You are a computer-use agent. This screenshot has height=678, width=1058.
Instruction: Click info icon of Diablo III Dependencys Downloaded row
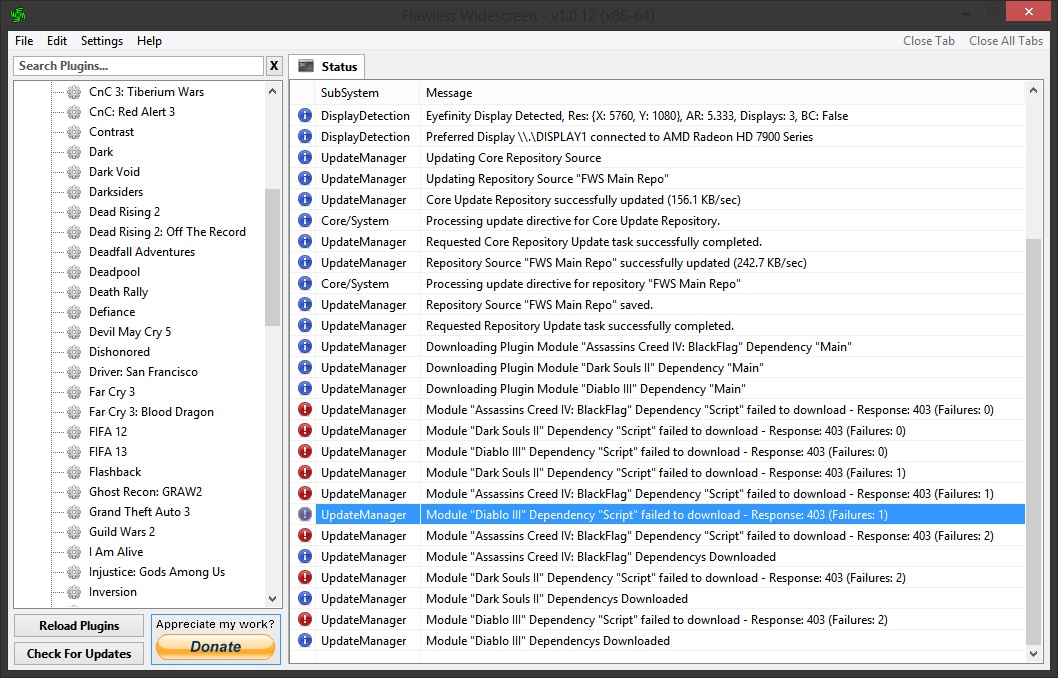tap(305, 640)
